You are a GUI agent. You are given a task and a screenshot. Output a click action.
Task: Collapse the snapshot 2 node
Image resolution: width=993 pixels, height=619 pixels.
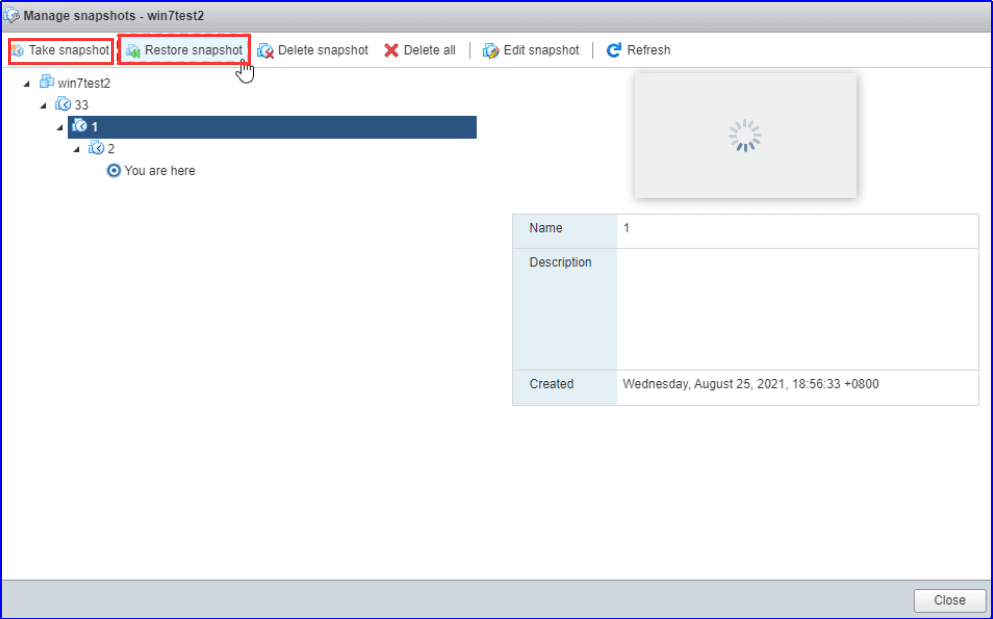pos(77,150)
